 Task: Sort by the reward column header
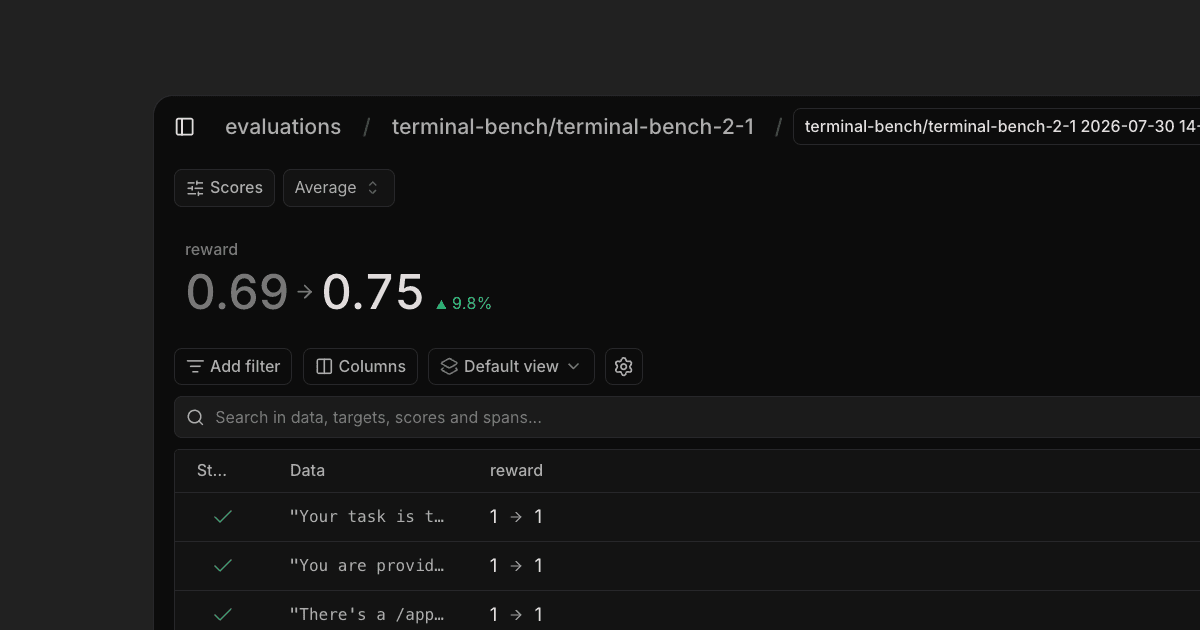pyautogui.click(x=516, y=471)
